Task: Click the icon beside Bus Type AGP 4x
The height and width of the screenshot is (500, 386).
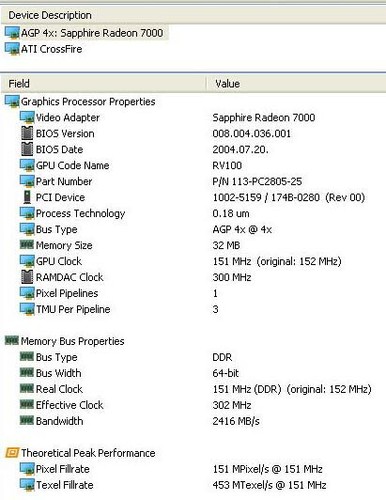Action: (x=27, y=229)
